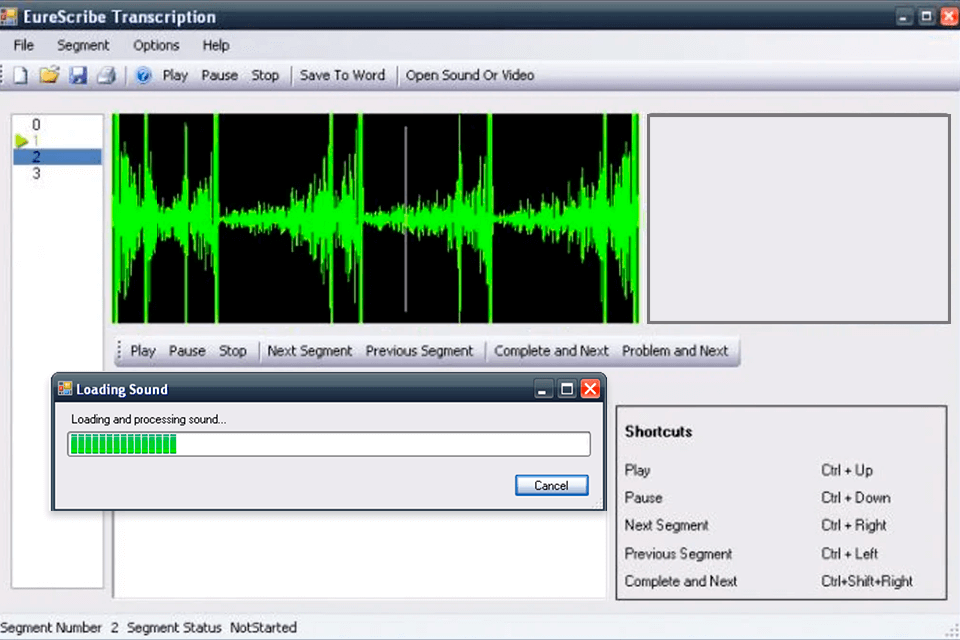Click 'Previous Segment' in the Shortcuts panel
This screenshot has width=960, height=640.
coord(678,554)
